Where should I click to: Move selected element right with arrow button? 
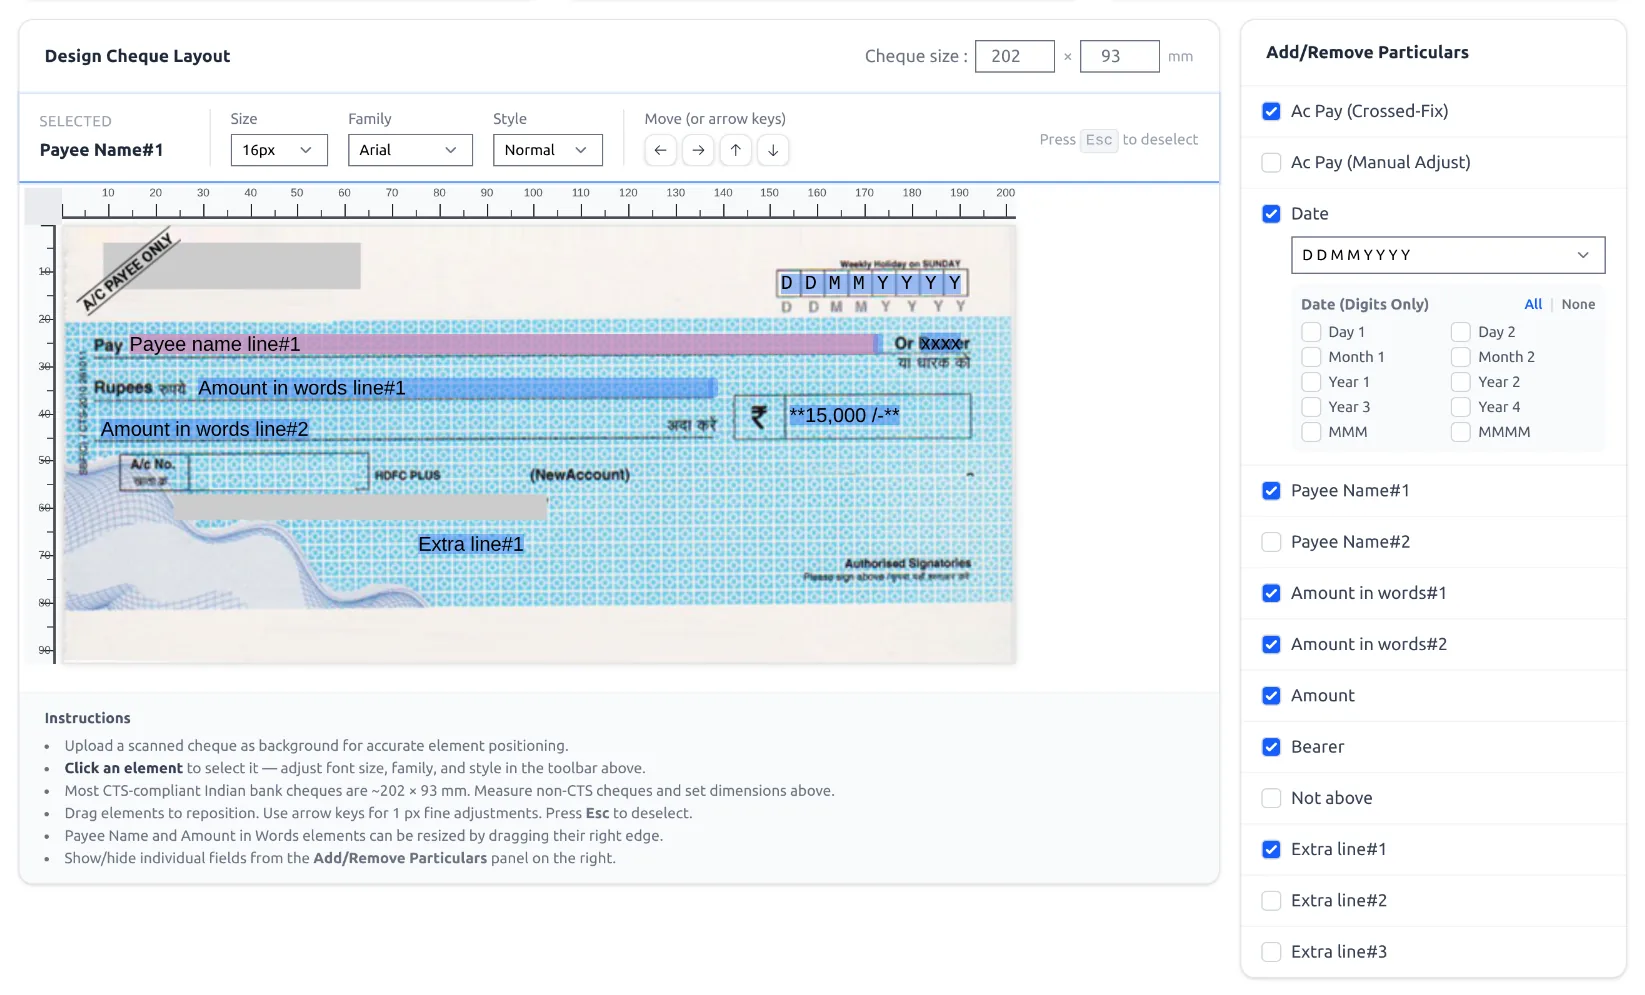tap(698, 150)
